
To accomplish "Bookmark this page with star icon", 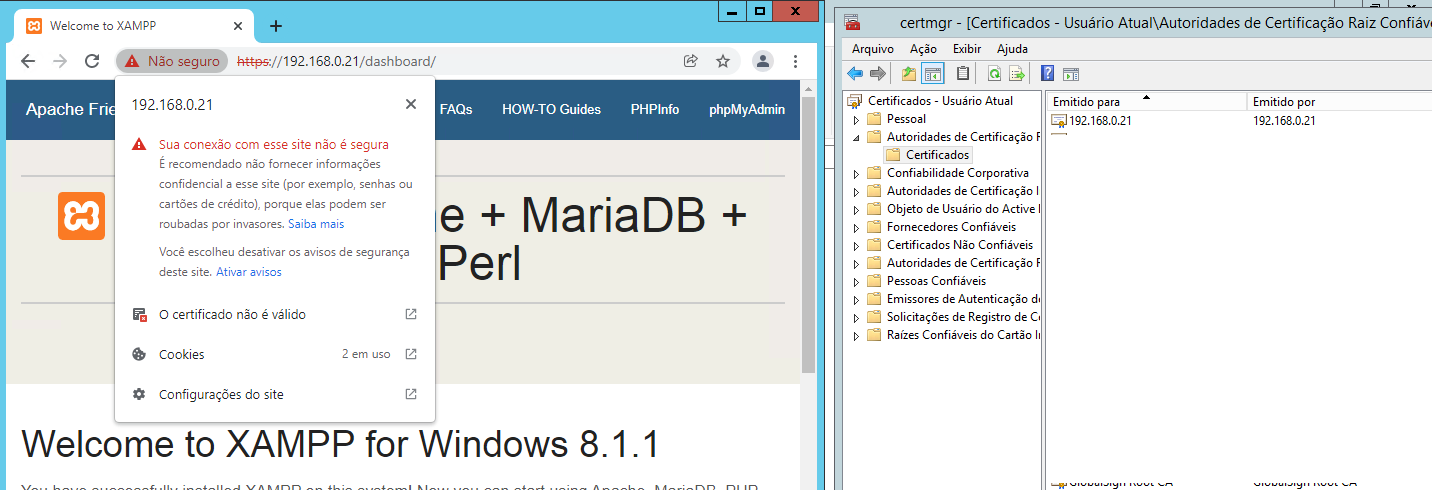I will click(x=723, y=61).
